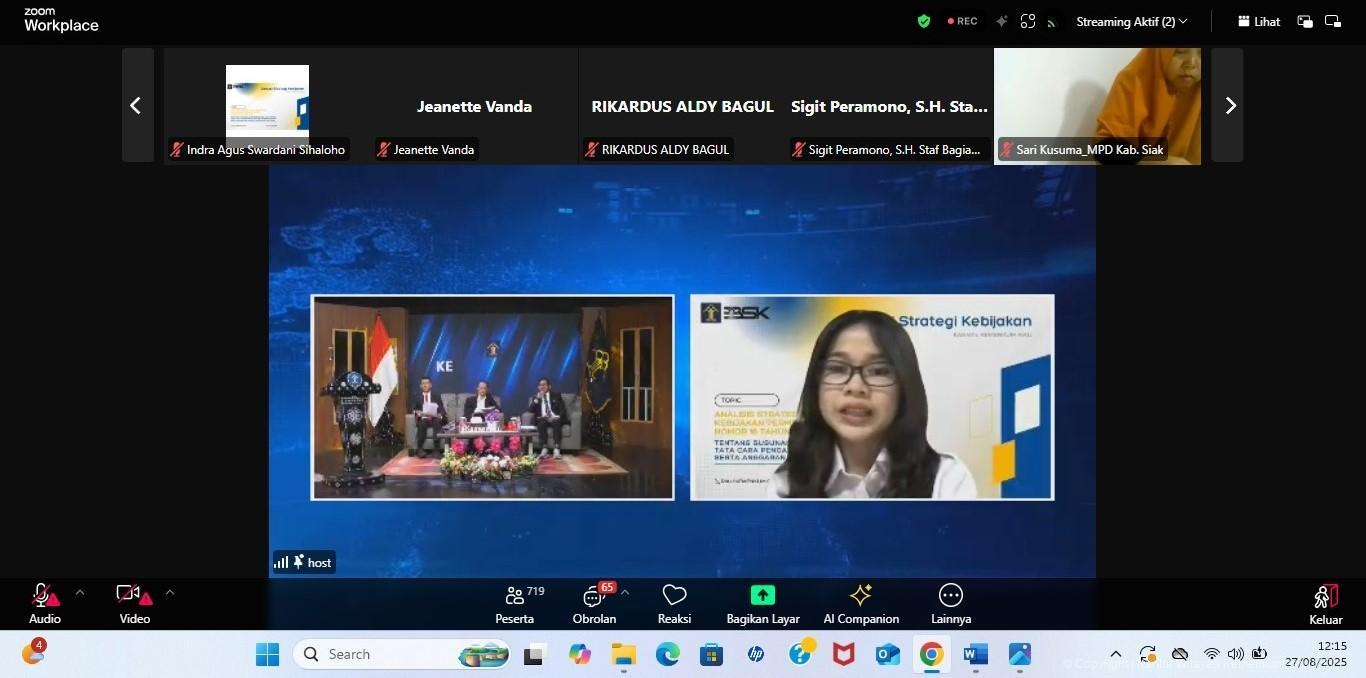This screenshot has height=678, width=1366.
Task: Open the Peserta participants panel
Action: coord(515,604)
